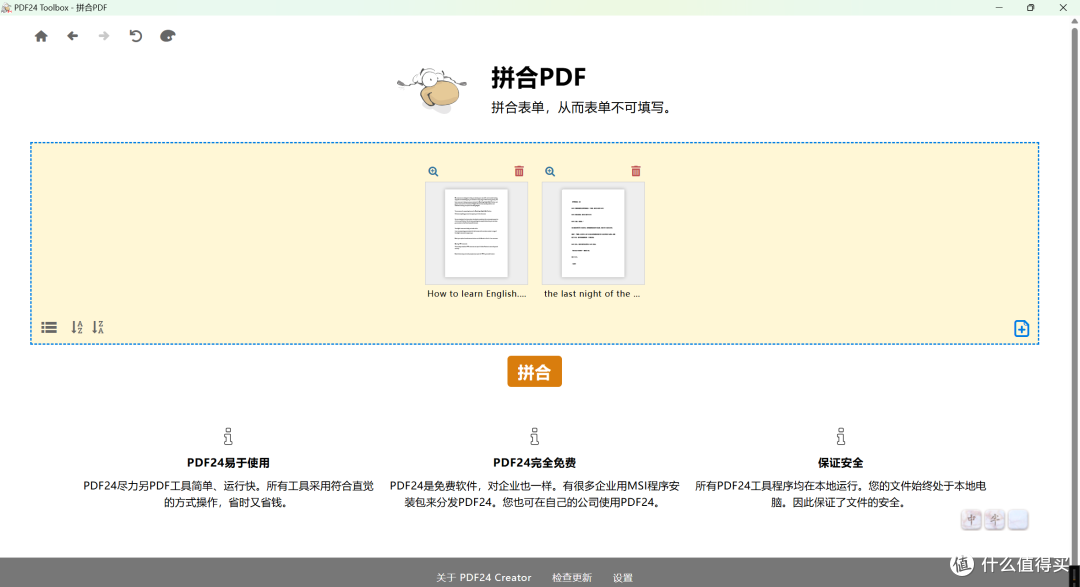
Task: Click the PDF24易于使用 heading
Action: [228, 463]
